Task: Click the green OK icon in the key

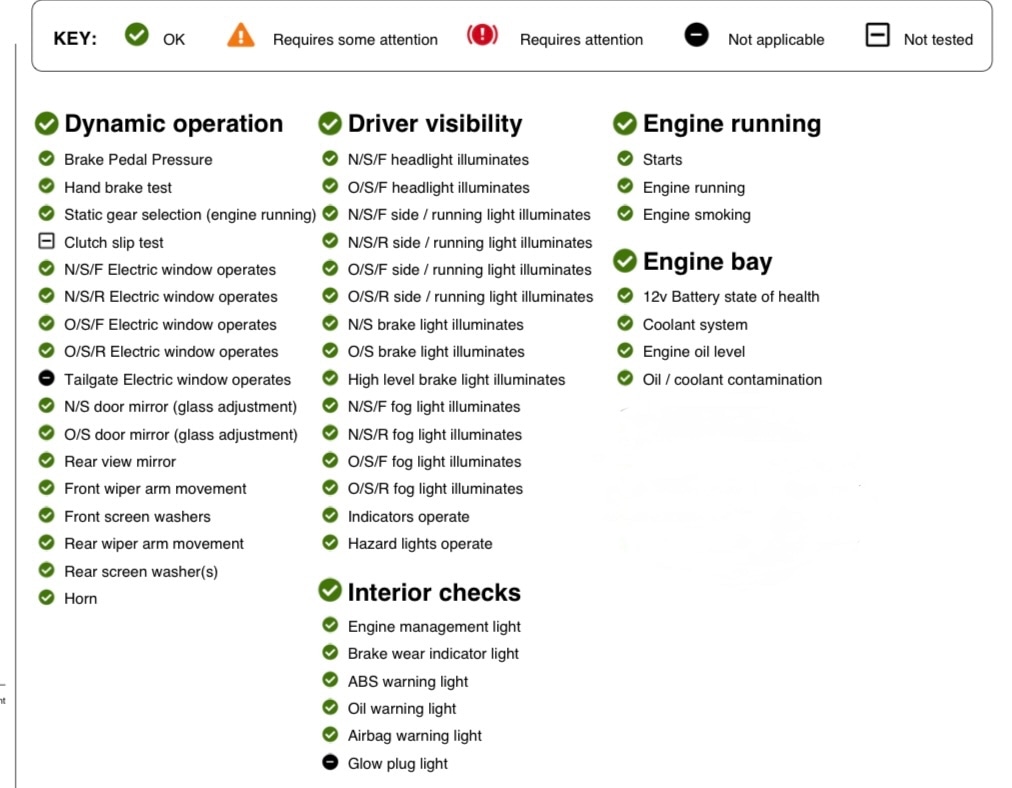Action: pyautogui.click(x=137, y=36)
